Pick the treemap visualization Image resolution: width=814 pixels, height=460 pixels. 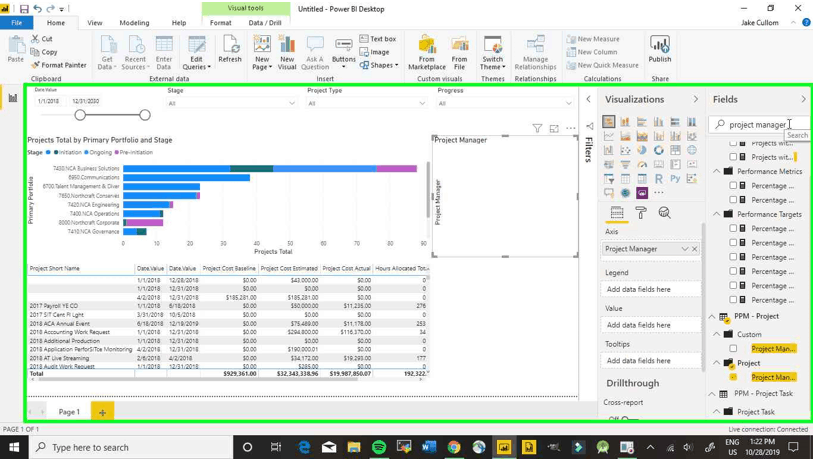click(675, 150)
